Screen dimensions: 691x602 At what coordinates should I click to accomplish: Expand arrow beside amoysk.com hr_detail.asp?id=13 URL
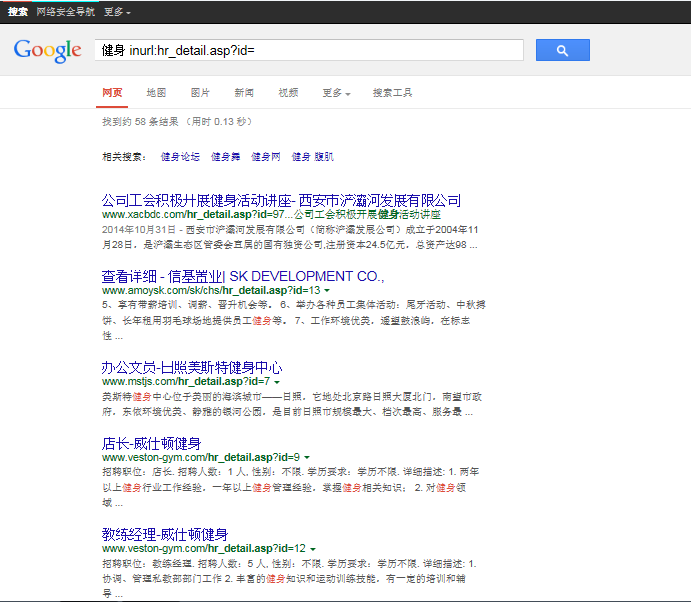pos(327,290)
